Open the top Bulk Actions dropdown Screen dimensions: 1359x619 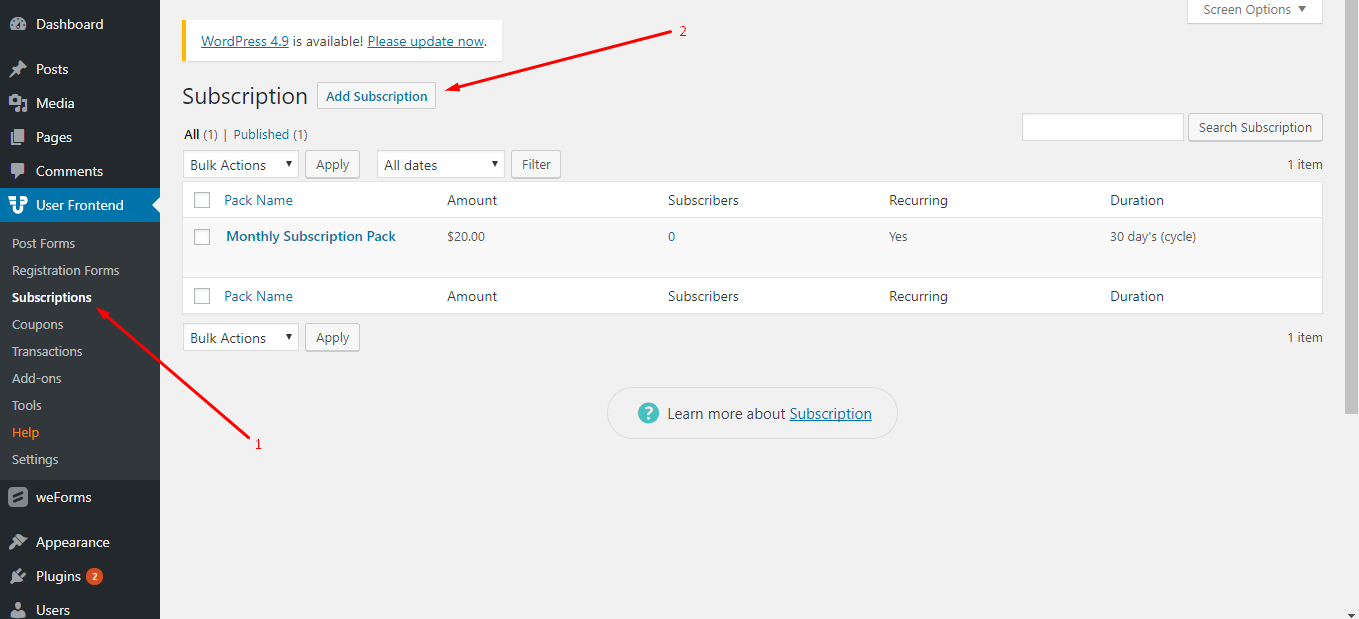click(241, 165)
